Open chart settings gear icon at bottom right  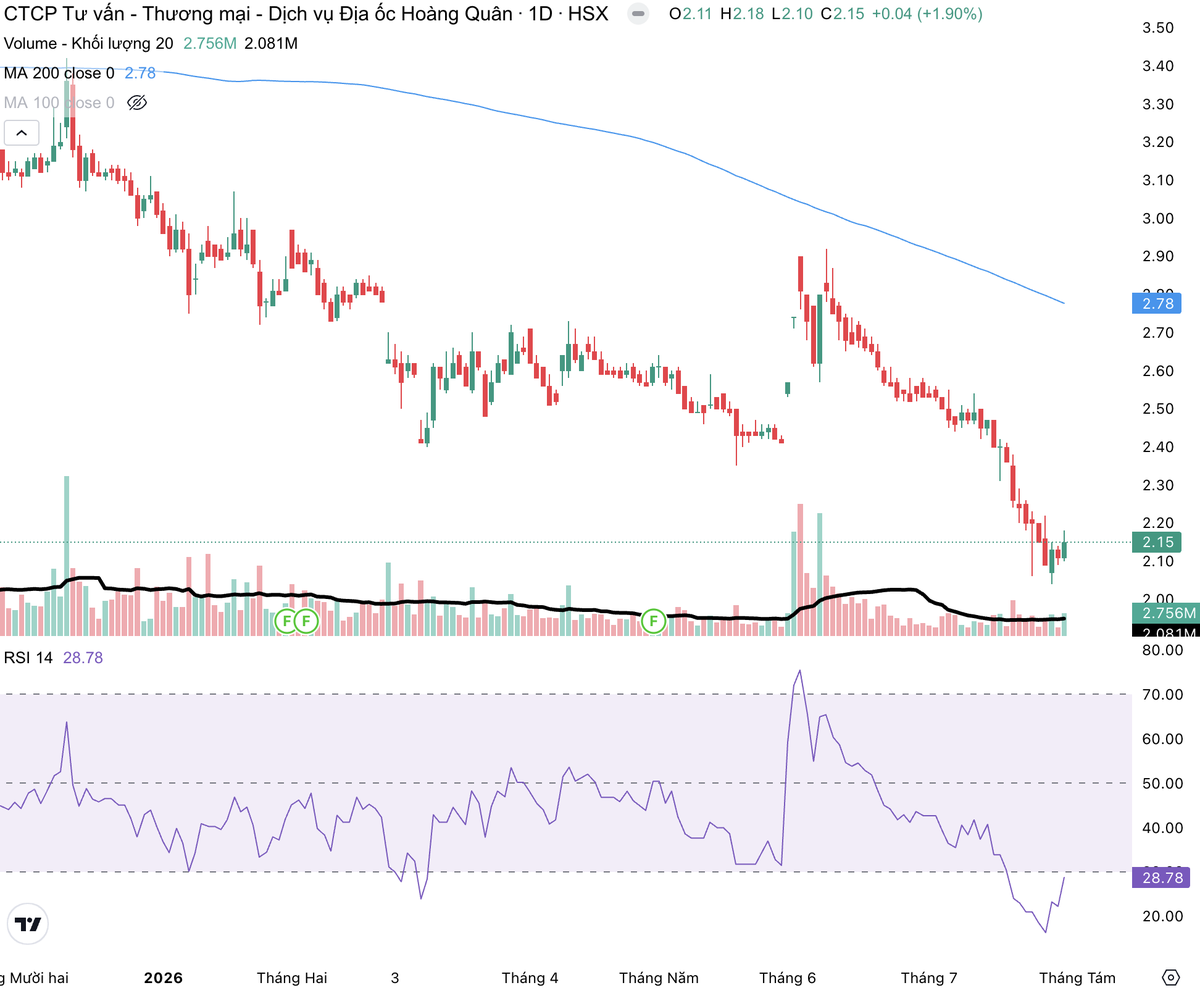pos(1171,977)
